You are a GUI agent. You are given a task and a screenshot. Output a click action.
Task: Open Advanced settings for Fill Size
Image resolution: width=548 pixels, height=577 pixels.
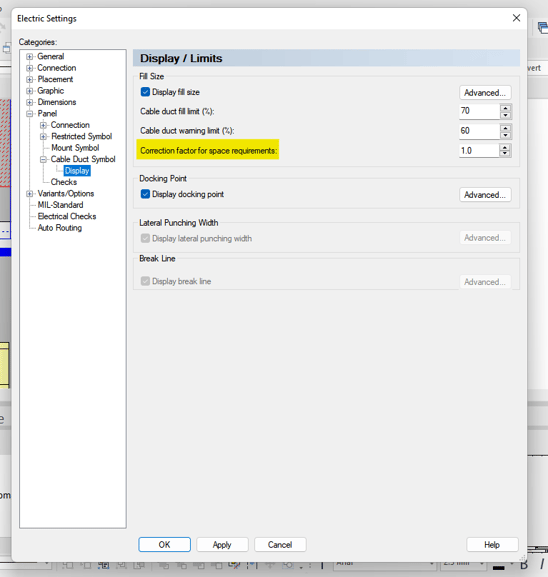pyautogui.click(x=485, y=92)
